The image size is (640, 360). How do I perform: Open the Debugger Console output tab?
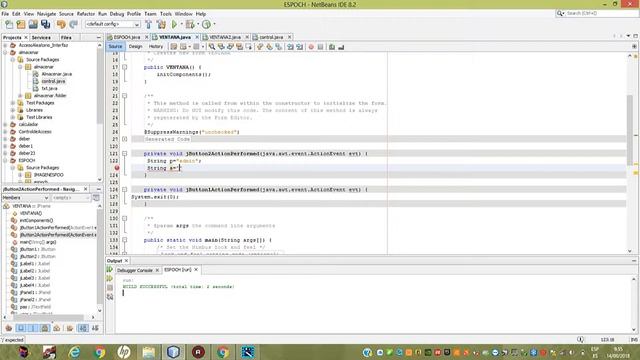point(134,270)
